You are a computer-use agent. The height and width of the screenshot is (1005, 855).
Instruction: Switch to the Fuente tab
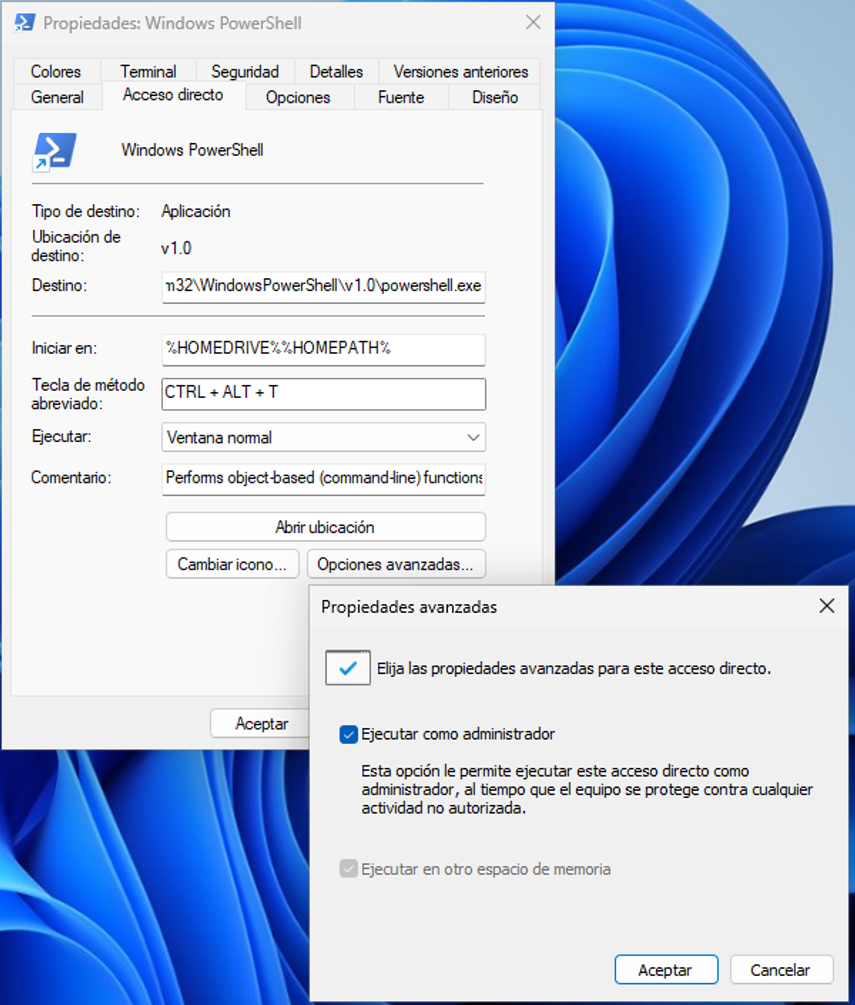[x=401, y=97]
